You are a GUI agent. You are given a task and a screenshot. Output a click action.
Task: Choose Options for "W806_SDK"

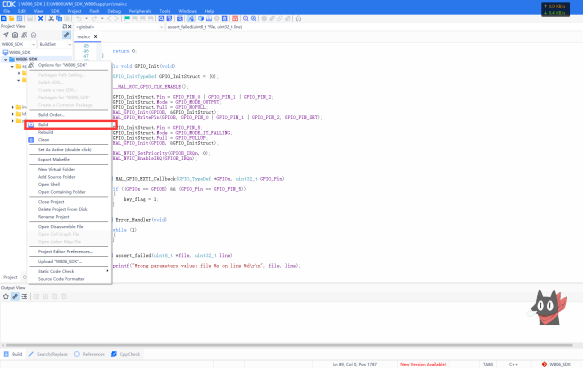coord(69,65)
